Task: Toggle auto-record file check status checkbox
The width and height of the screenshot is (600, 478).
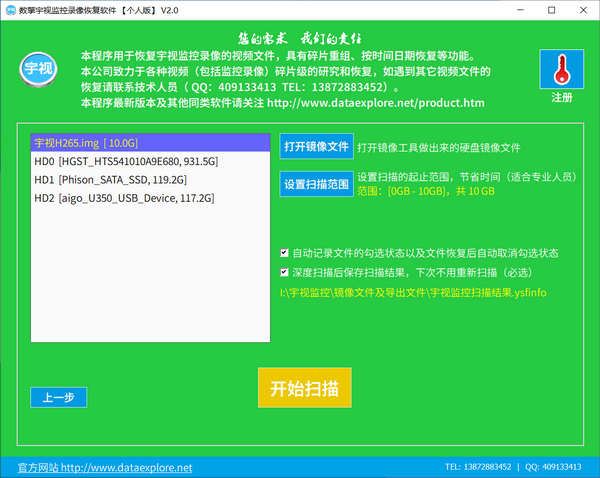Action: tap(285, 253)
